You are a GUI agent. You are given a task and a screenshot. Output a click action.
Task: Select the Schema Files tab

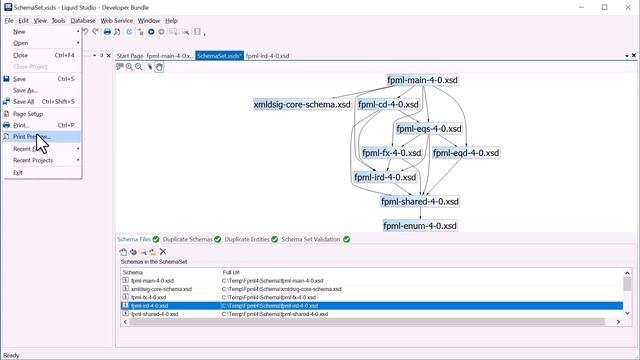[x=134, y=239]
